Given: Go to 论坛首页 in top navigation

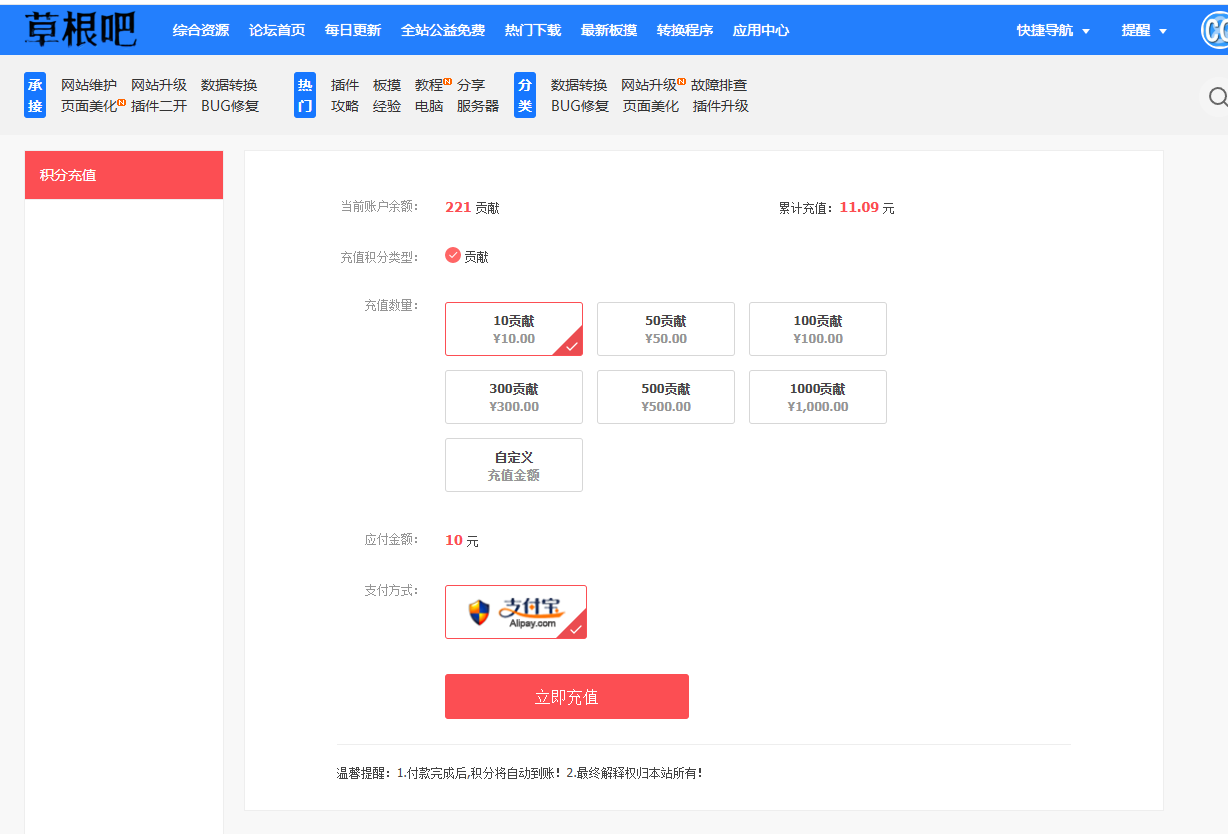Looking at the screenshot, I should click(276, 30).
